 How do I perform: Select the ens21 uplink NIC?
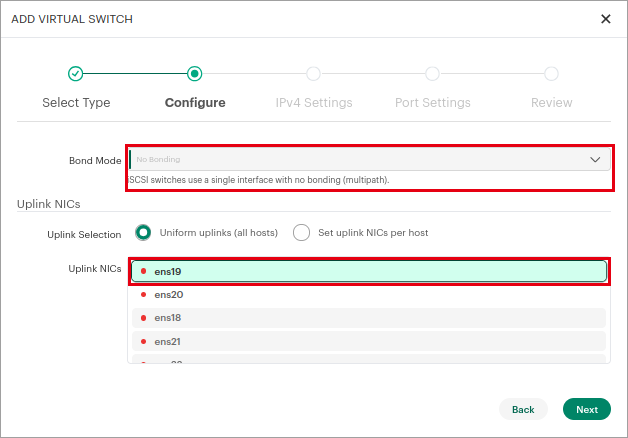tap(369, 342)
